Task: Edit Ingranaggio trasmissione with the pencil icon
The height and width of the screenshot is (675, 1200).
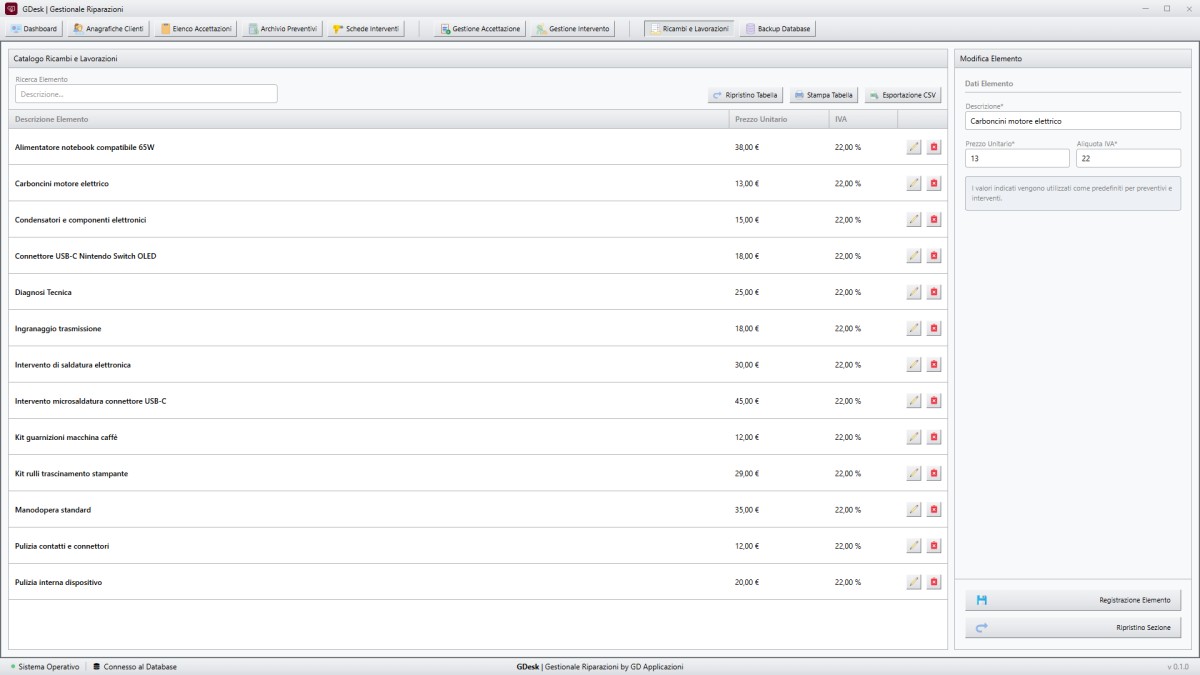Action: point(913,328)
